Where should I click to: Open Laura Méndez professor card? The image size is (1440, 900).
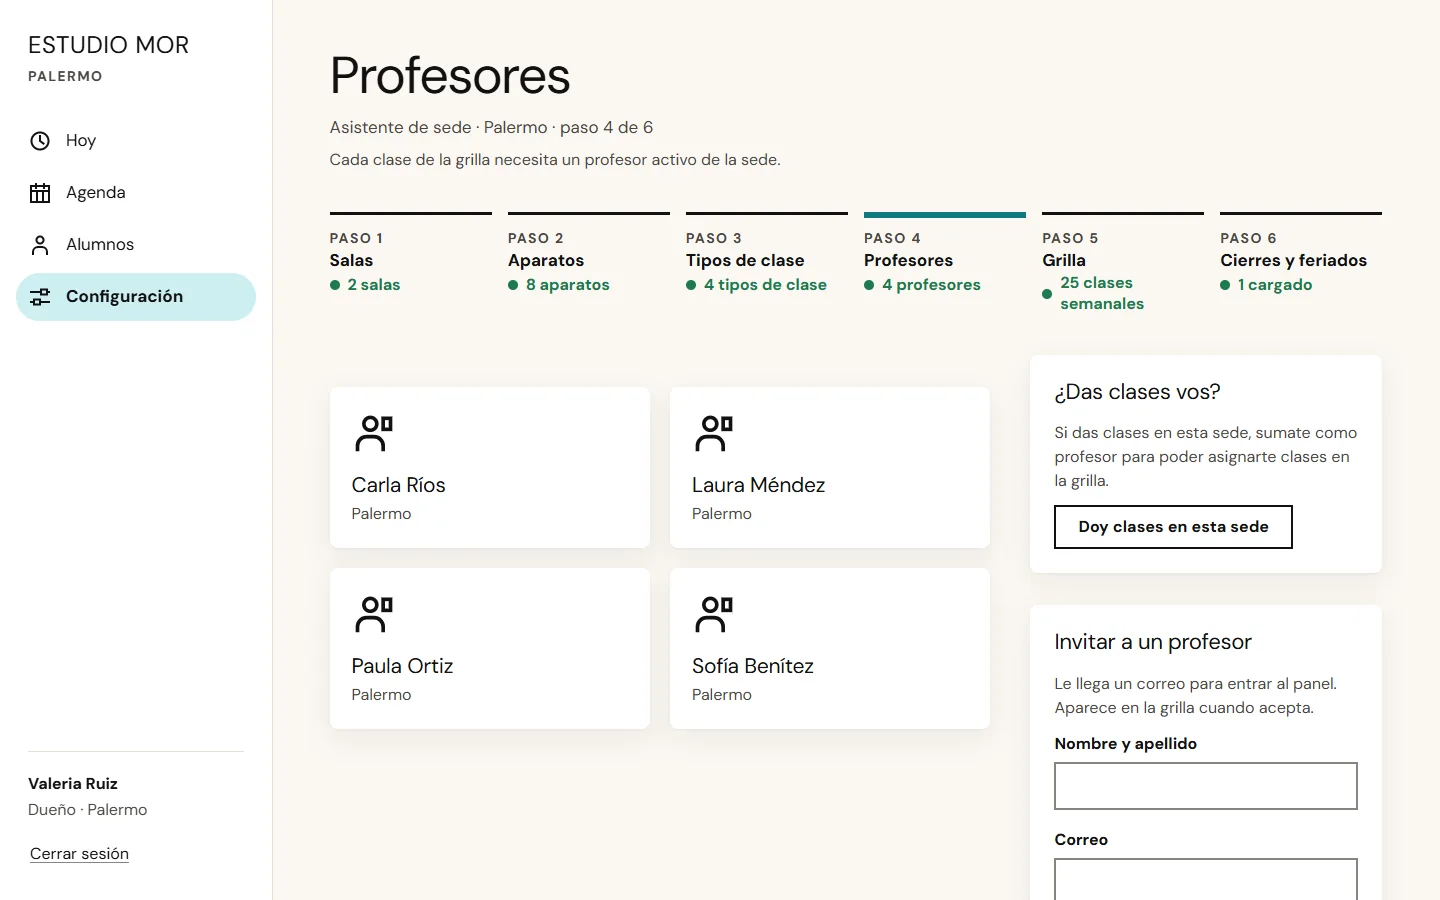[830, 467]
